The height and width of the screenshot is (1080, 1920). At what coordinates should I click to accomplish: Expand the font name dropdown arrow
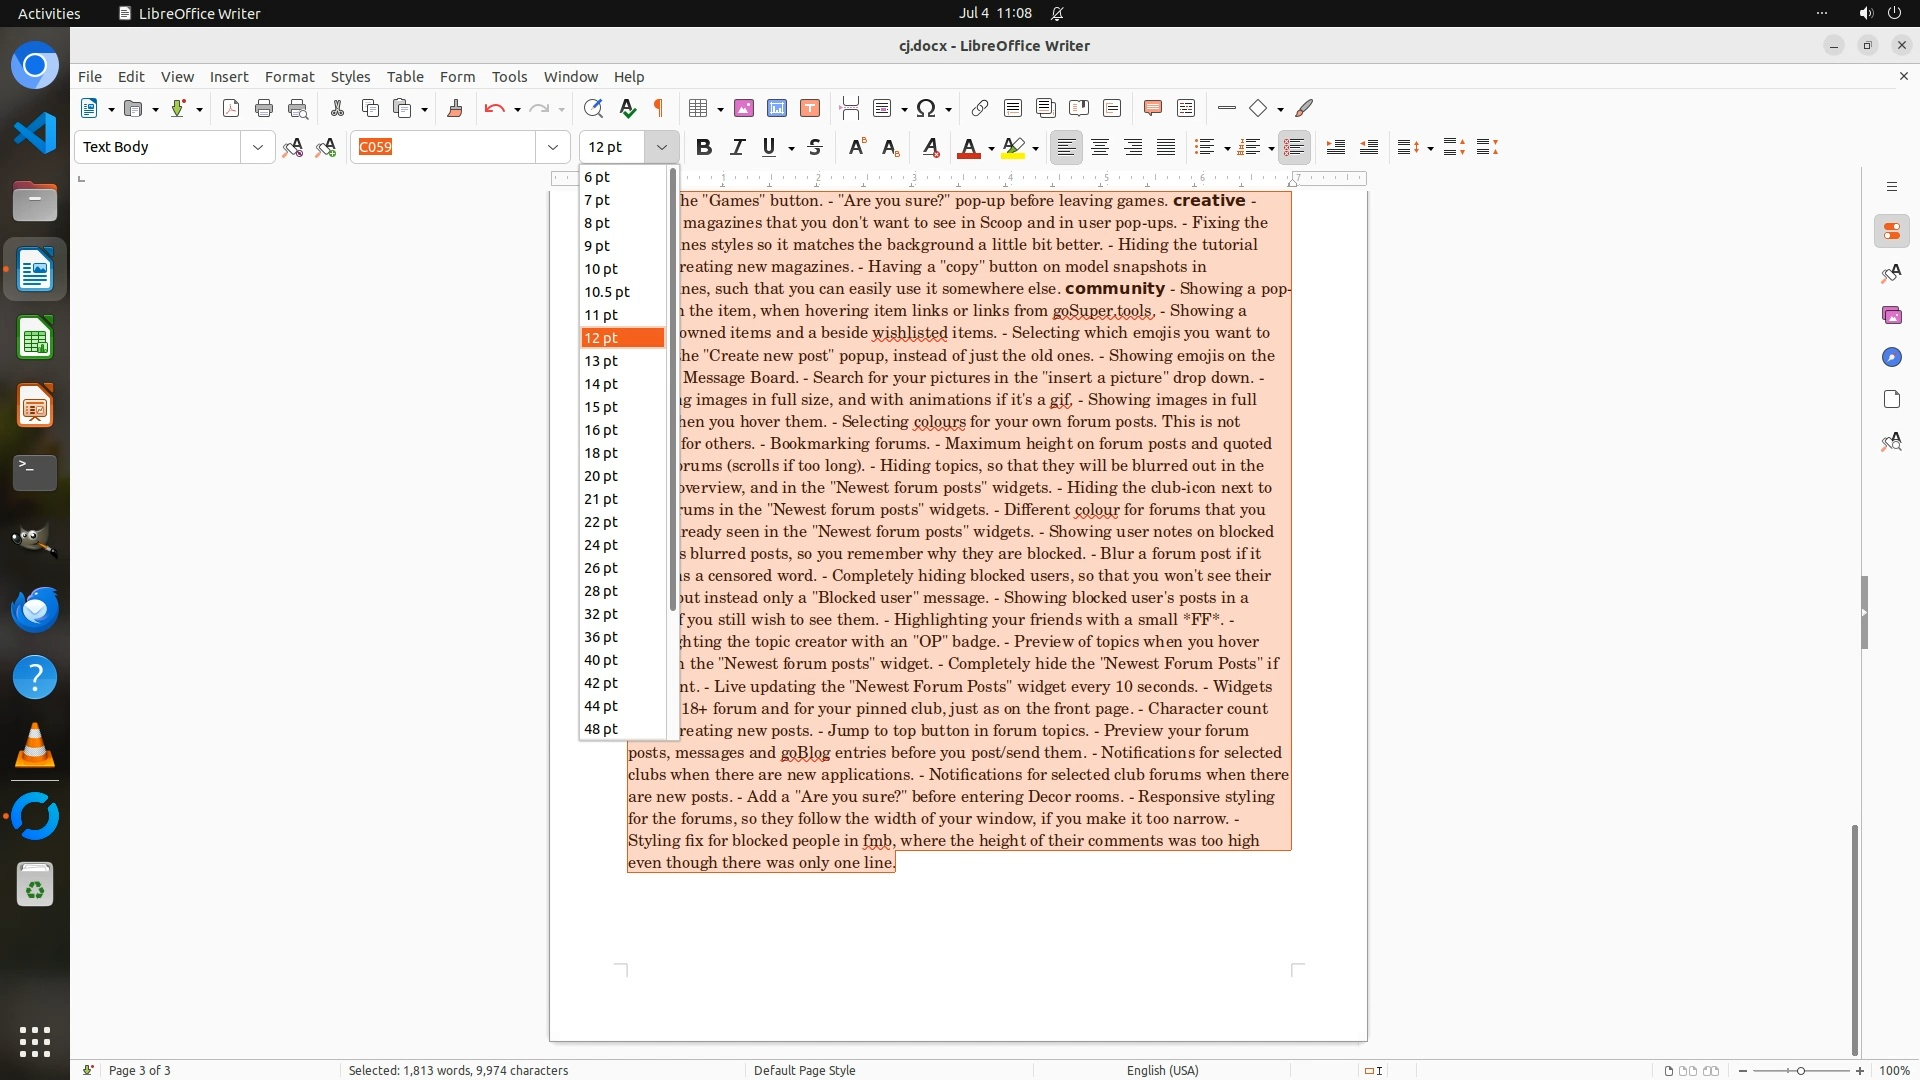coord(552,147)
